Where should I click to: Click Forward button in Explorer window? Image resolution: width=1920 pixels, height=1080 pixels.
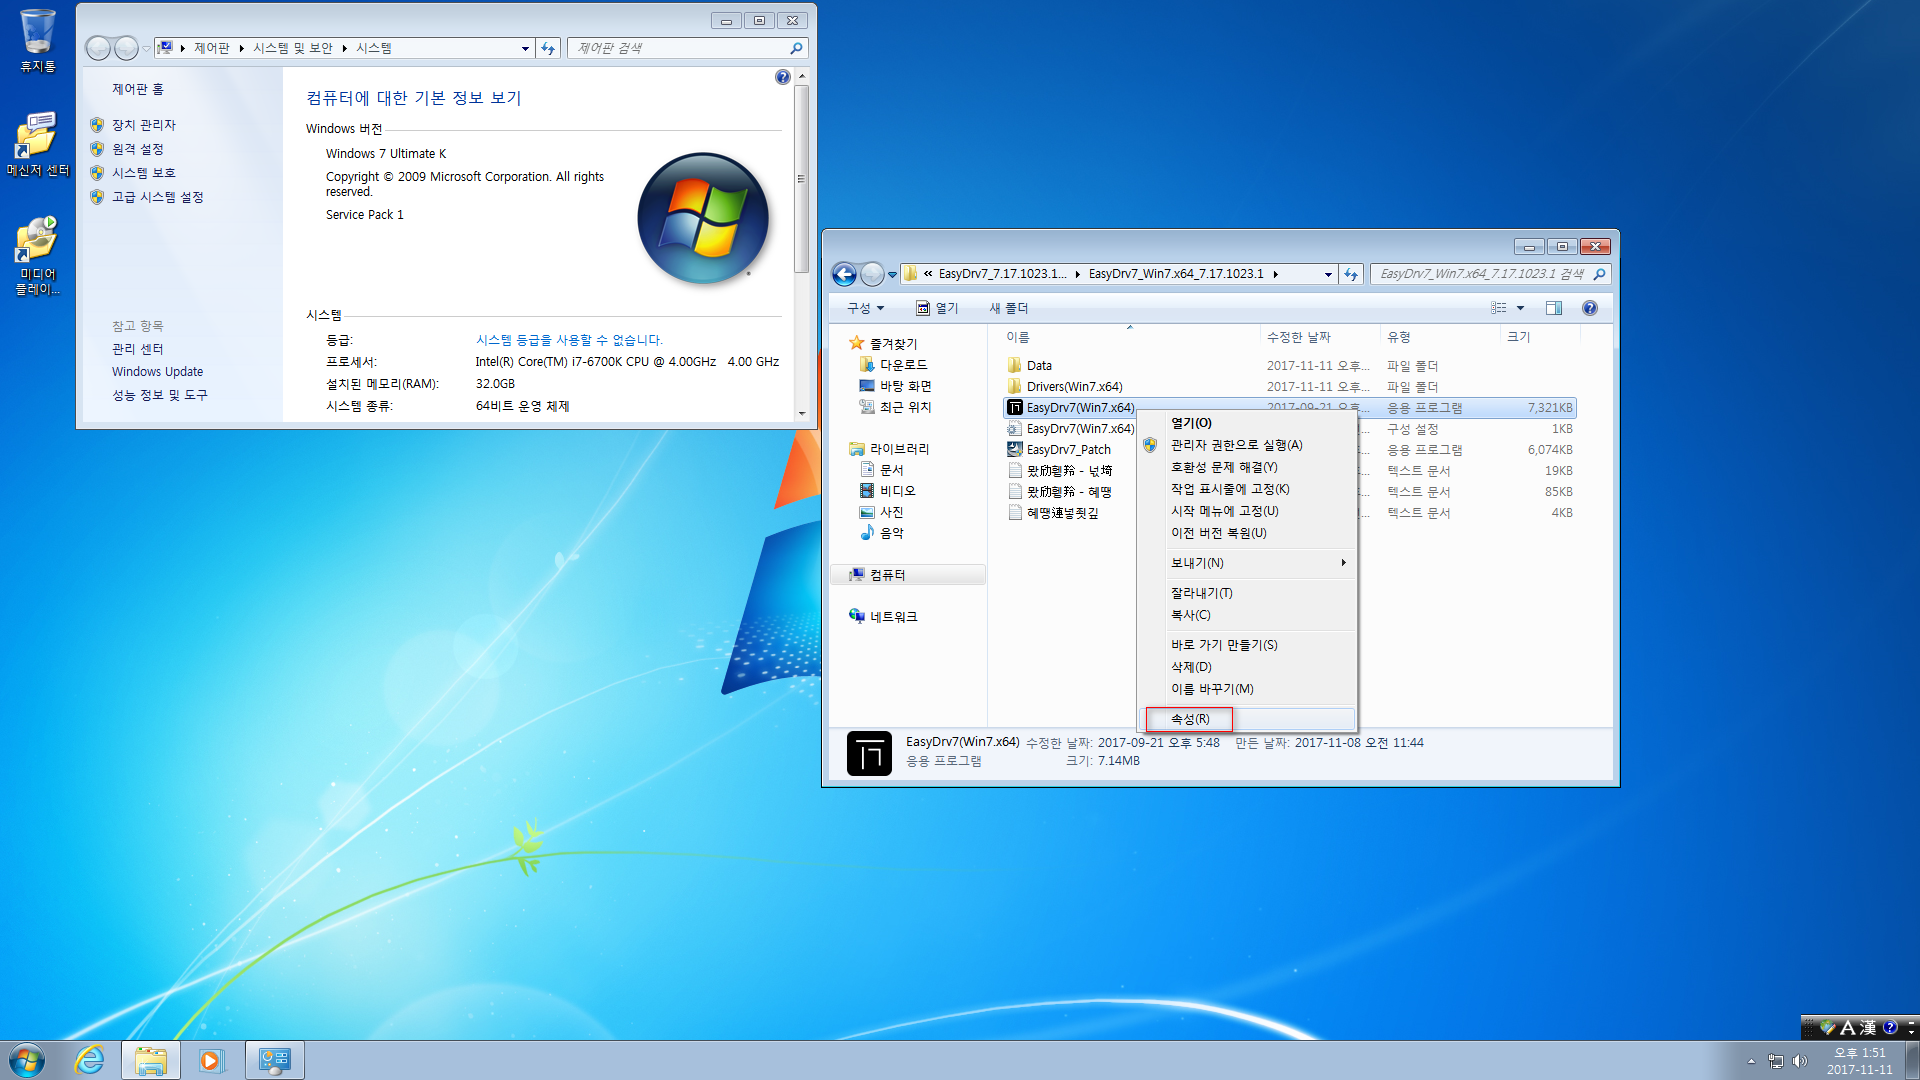tap(872, 274)
